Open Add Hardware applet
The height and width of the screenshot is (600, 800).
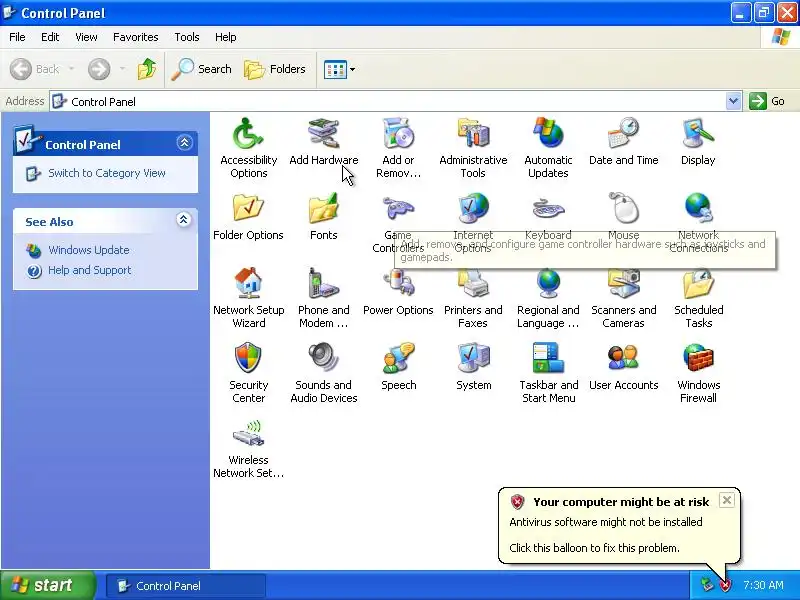(323, 134)
